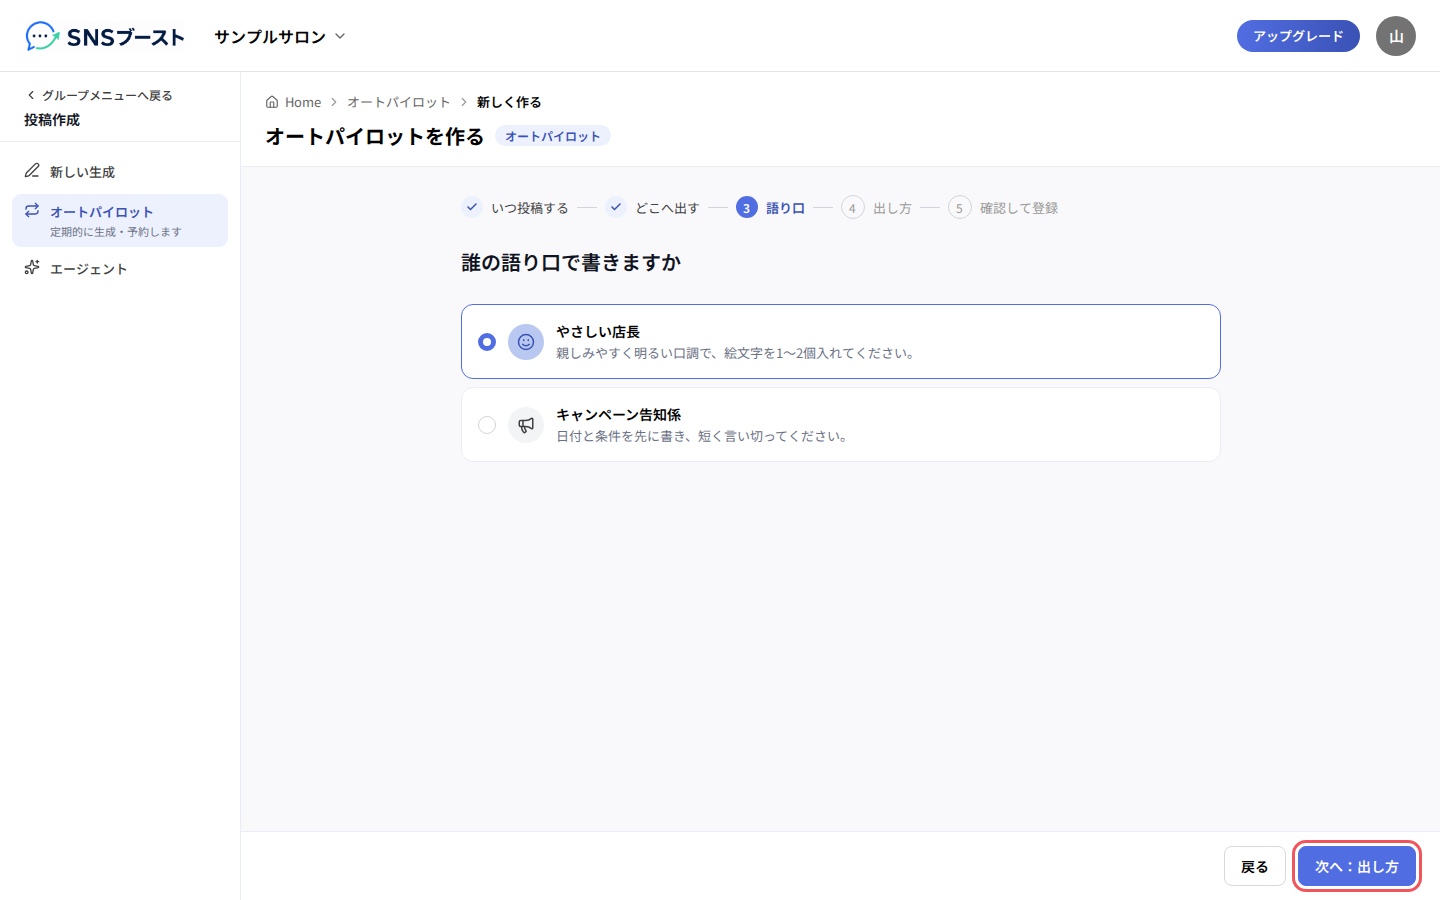Click the megaphone icon on キャンペーン告知係
This screenshot has width=1440, height=900.
(526, 425)
